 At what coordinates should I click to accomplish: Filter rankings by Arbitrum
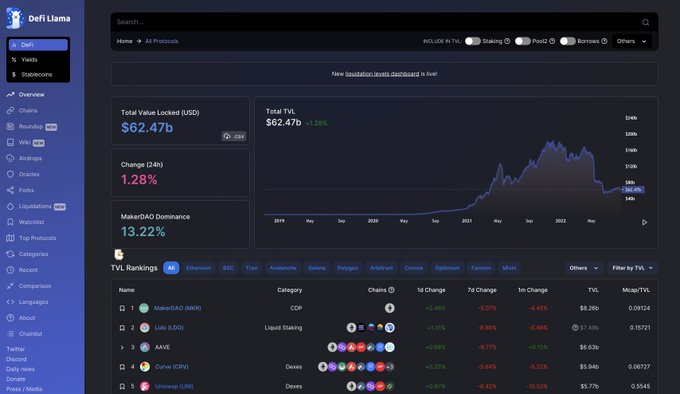[x=381, y=268]
